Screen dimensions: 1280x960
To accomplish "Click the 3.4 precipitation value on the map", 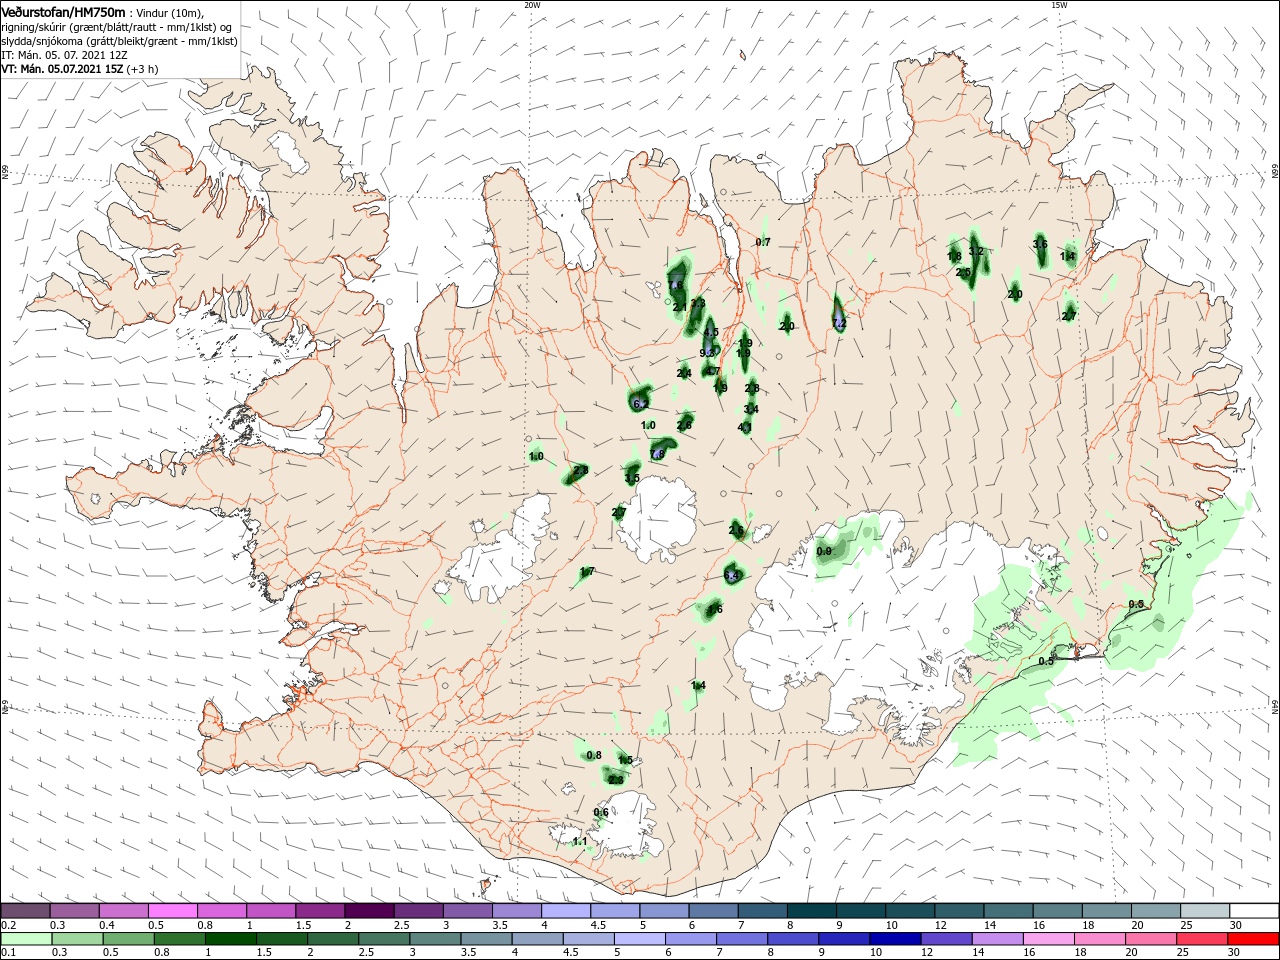I will click(751, 409).
